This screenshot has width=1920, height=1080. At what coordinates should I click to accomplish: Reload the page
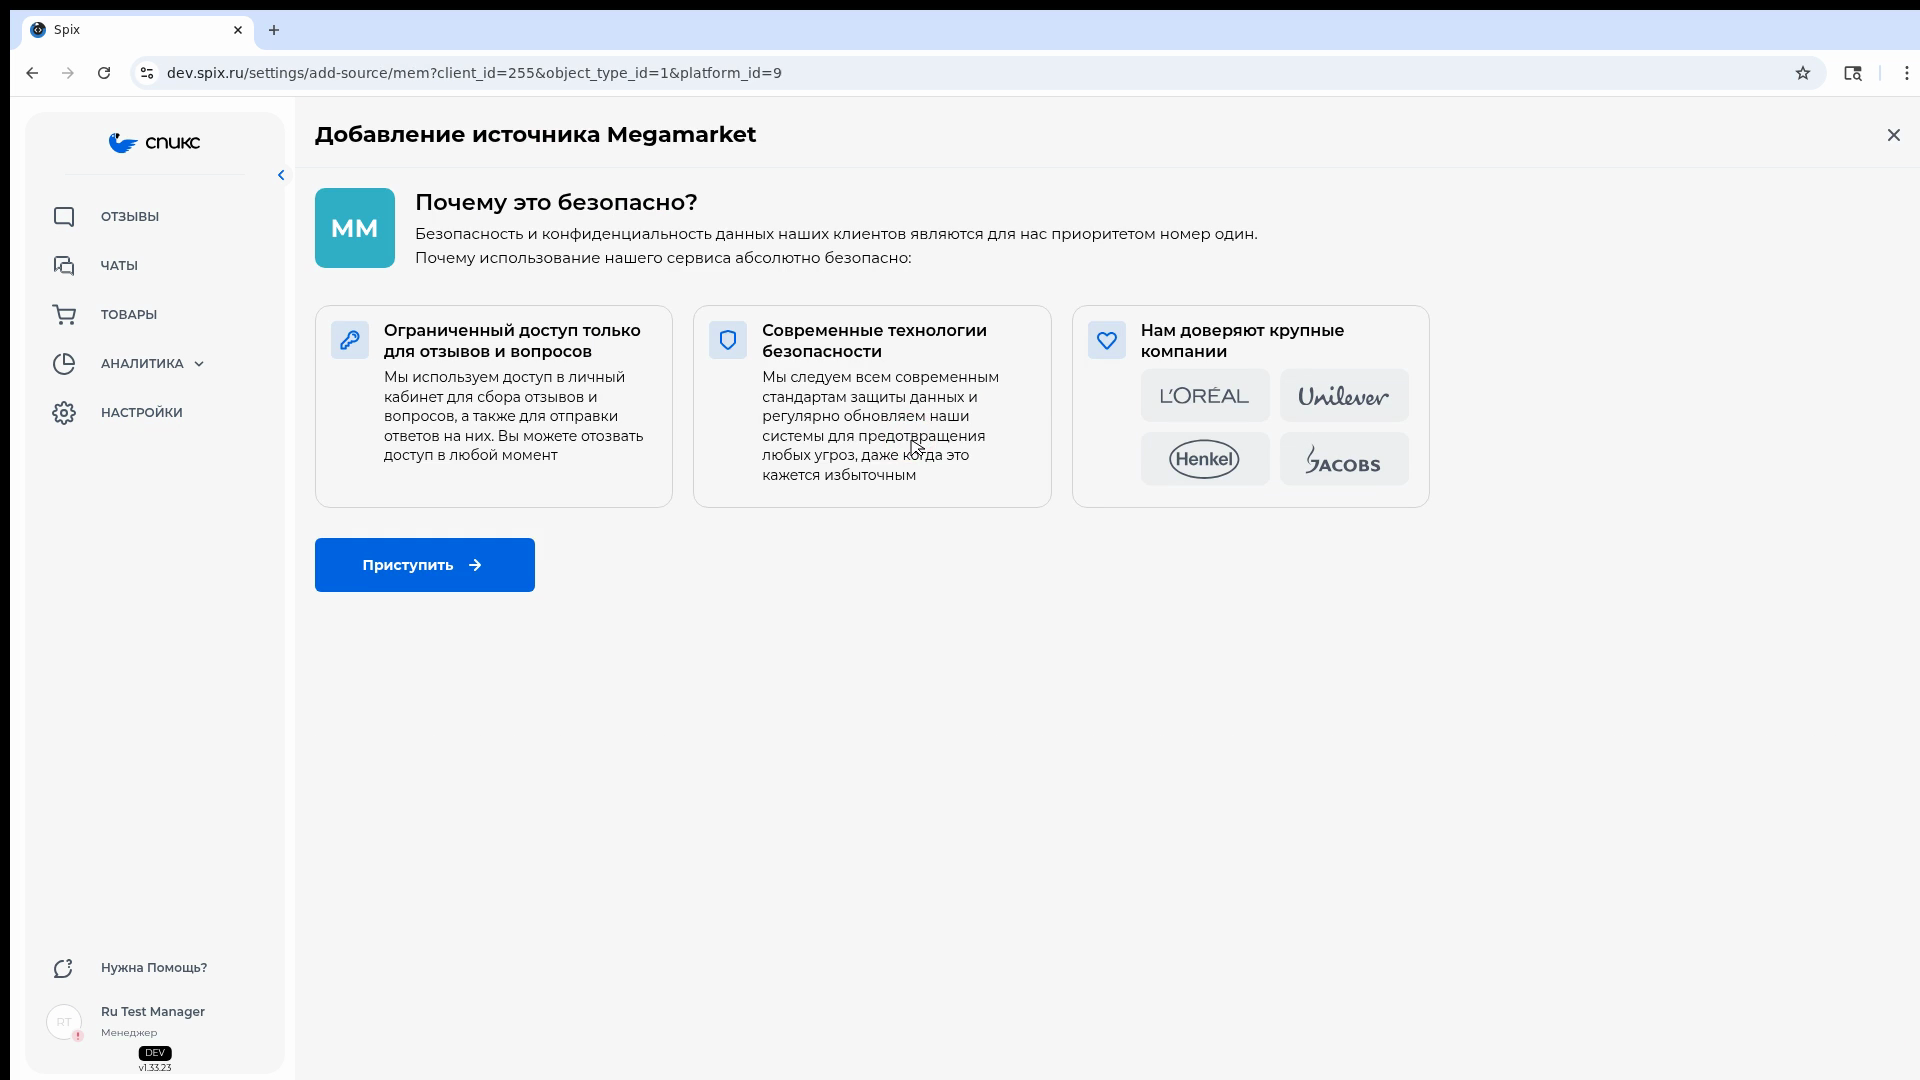pyautogui.click(x=104, y=73)
